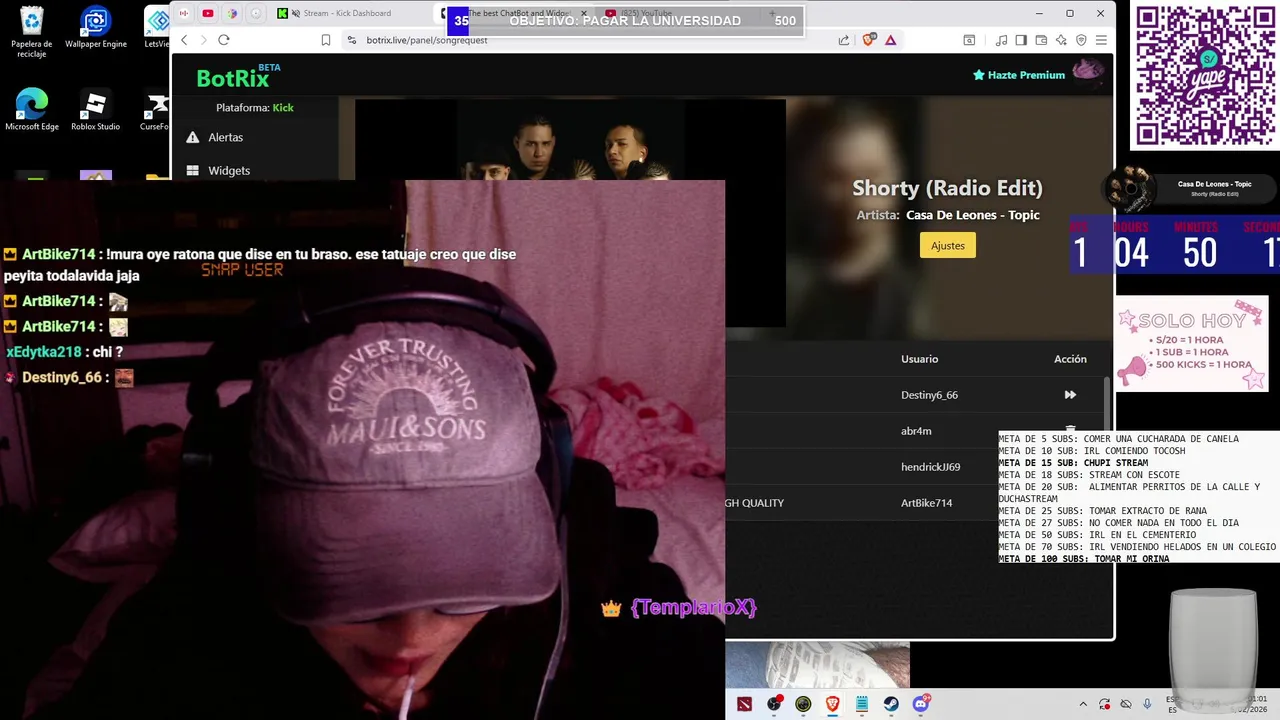The width and height of the screenshot is (1280, 720).
Task: Open the Brave playlist music note icon
Action: click(x=1002, y=40)
